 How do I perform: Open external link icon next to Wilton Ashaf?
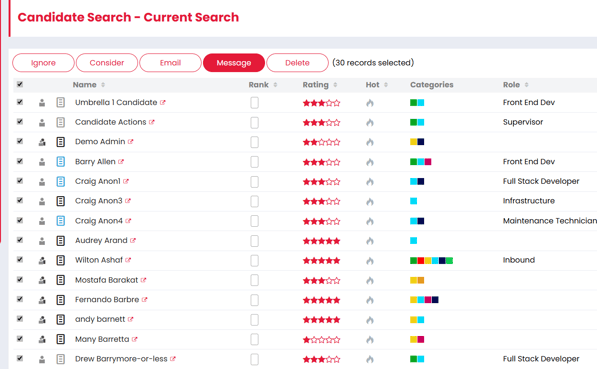point(128,260)
